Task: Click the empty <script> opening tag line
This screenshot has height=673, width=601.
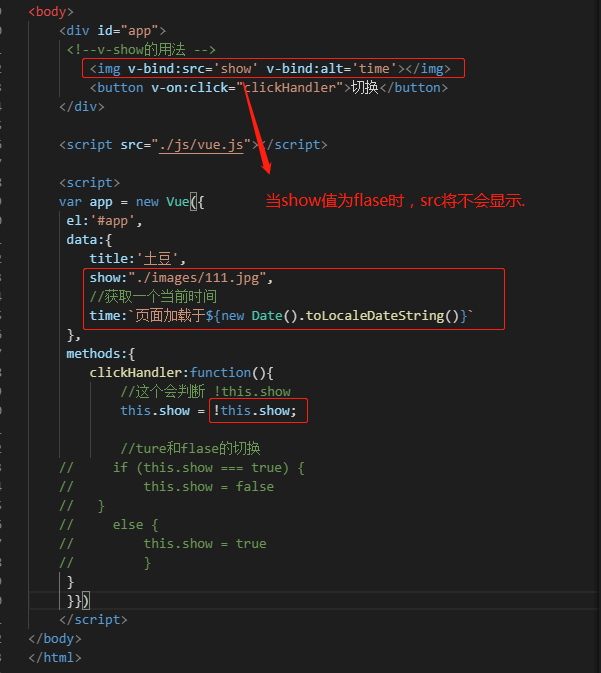Action: pos(90,183)
